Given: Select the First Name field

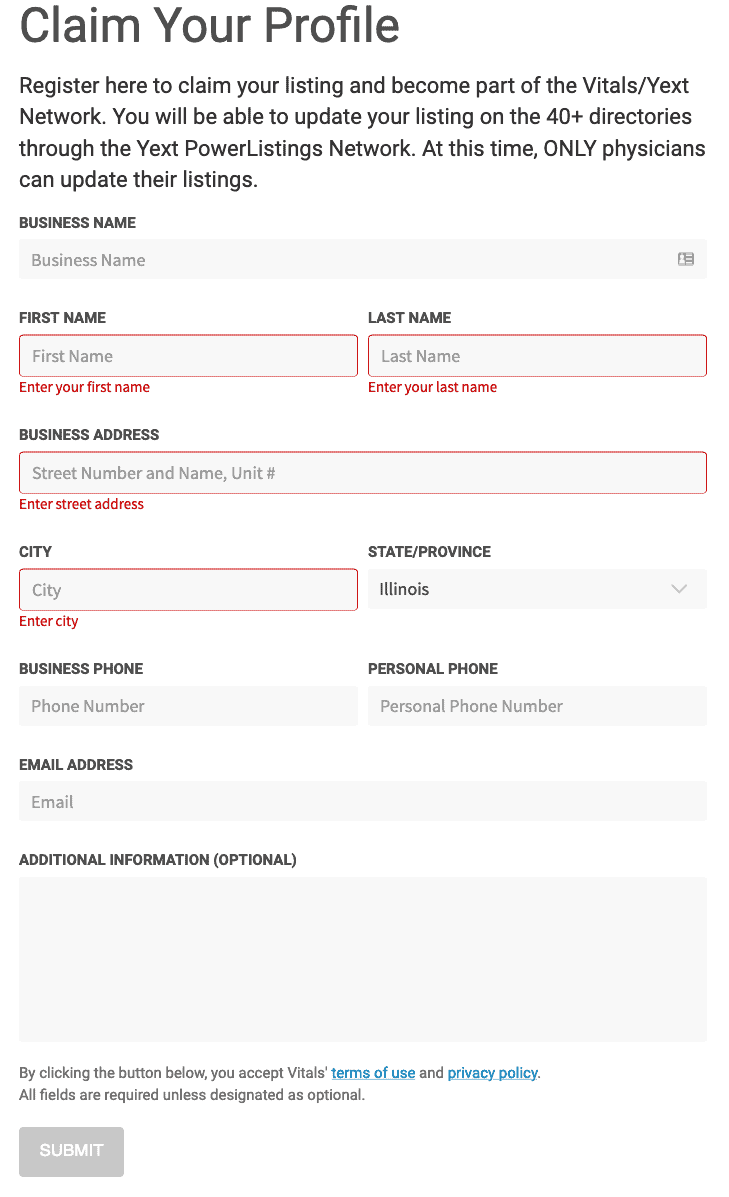Looking at the screenshot, I should point(188,355).
